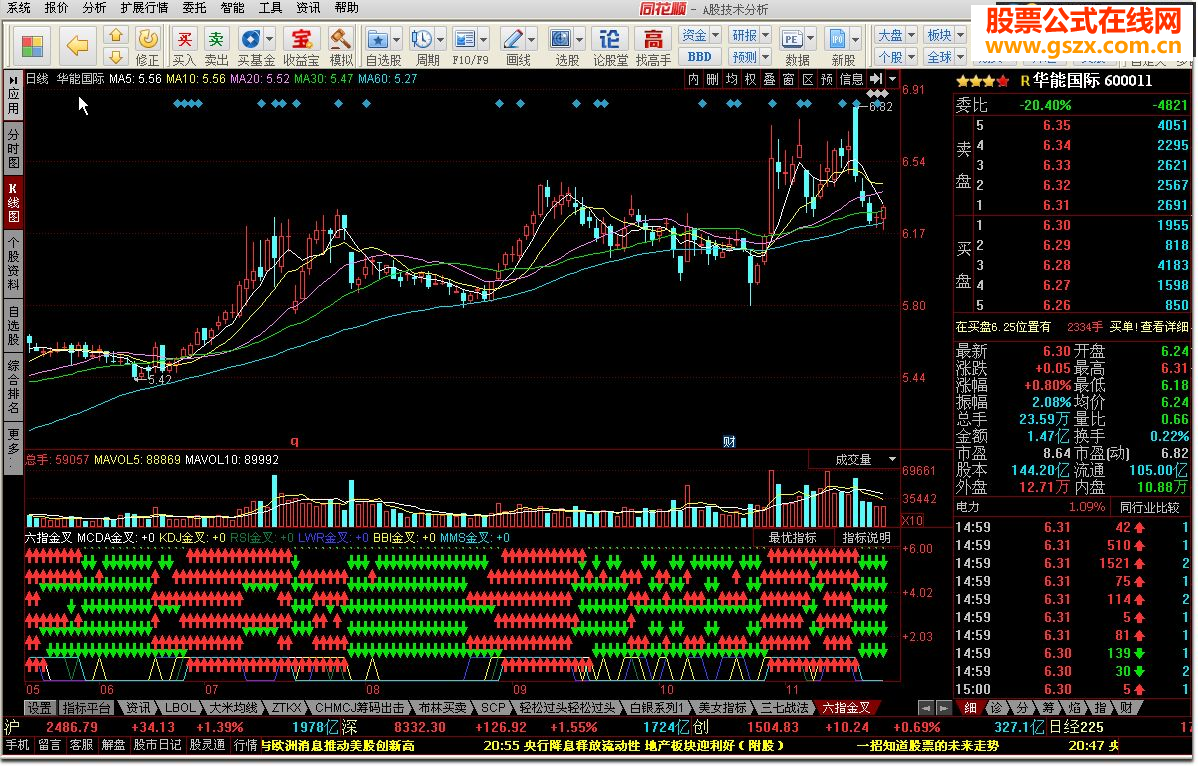Open the 个股资料 sidebar tab

pos(14,263)
